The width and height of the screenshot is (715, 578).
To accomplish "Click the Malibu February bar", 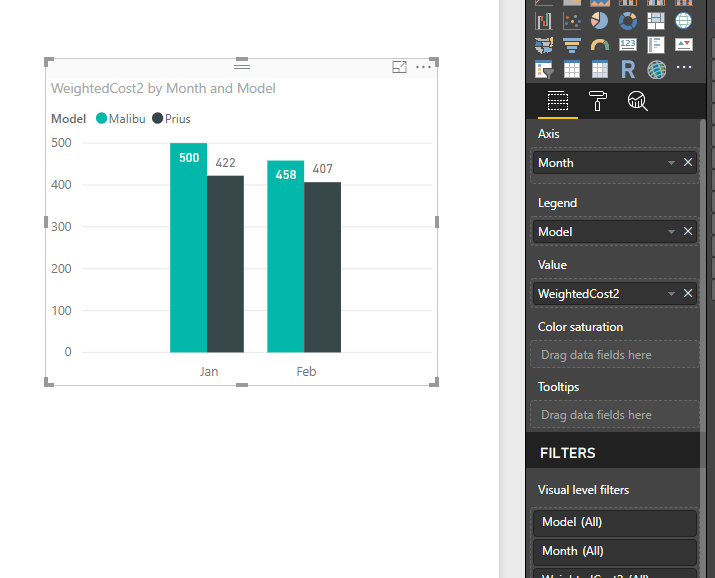I will [285, 256].
